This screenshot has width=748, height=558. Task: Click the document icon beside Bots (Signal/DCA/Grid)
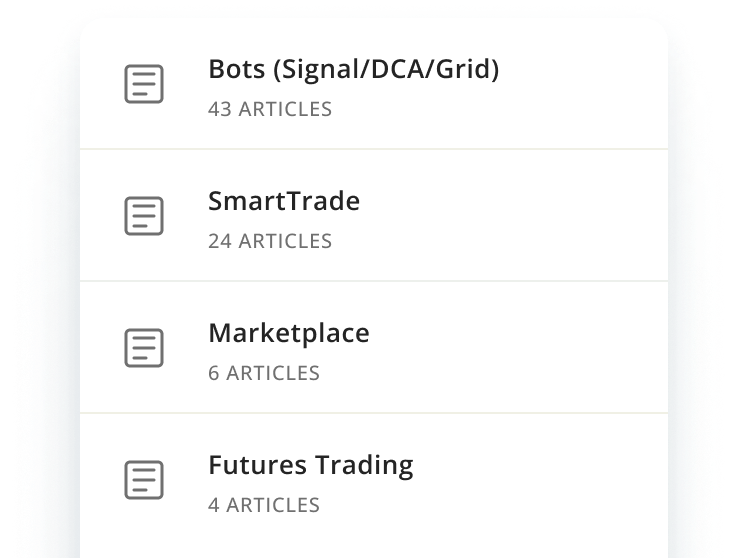[x=144, y=84]
